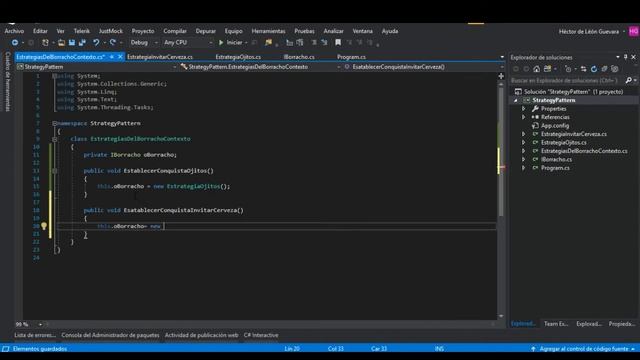The image size is (640, 360).
Task: Click the Find in Files toolbar icon
Action: [x=268, y=42]
